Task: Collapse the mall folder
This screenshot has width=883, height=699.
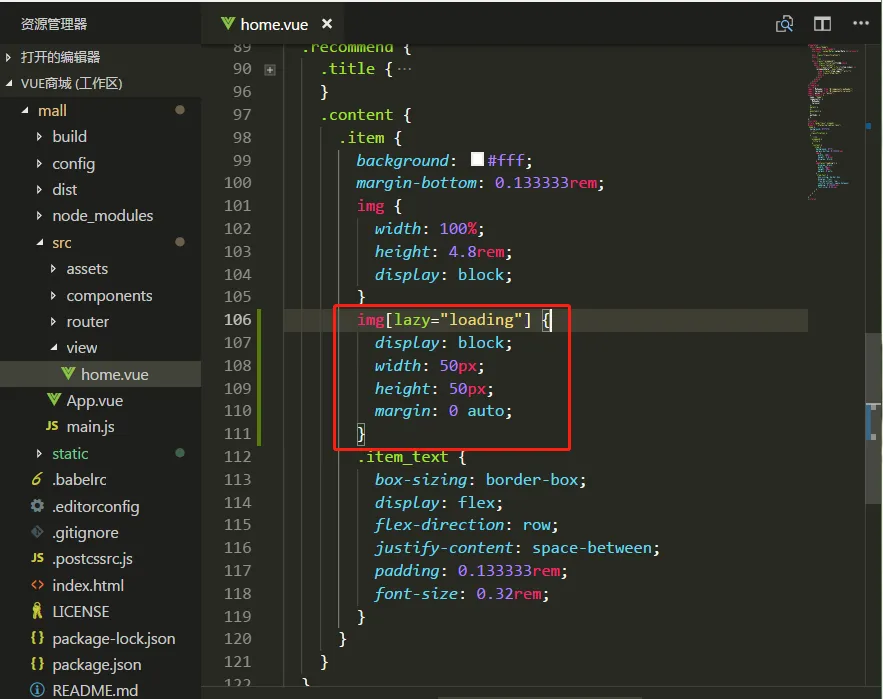Action: click(x=27, y=111)
